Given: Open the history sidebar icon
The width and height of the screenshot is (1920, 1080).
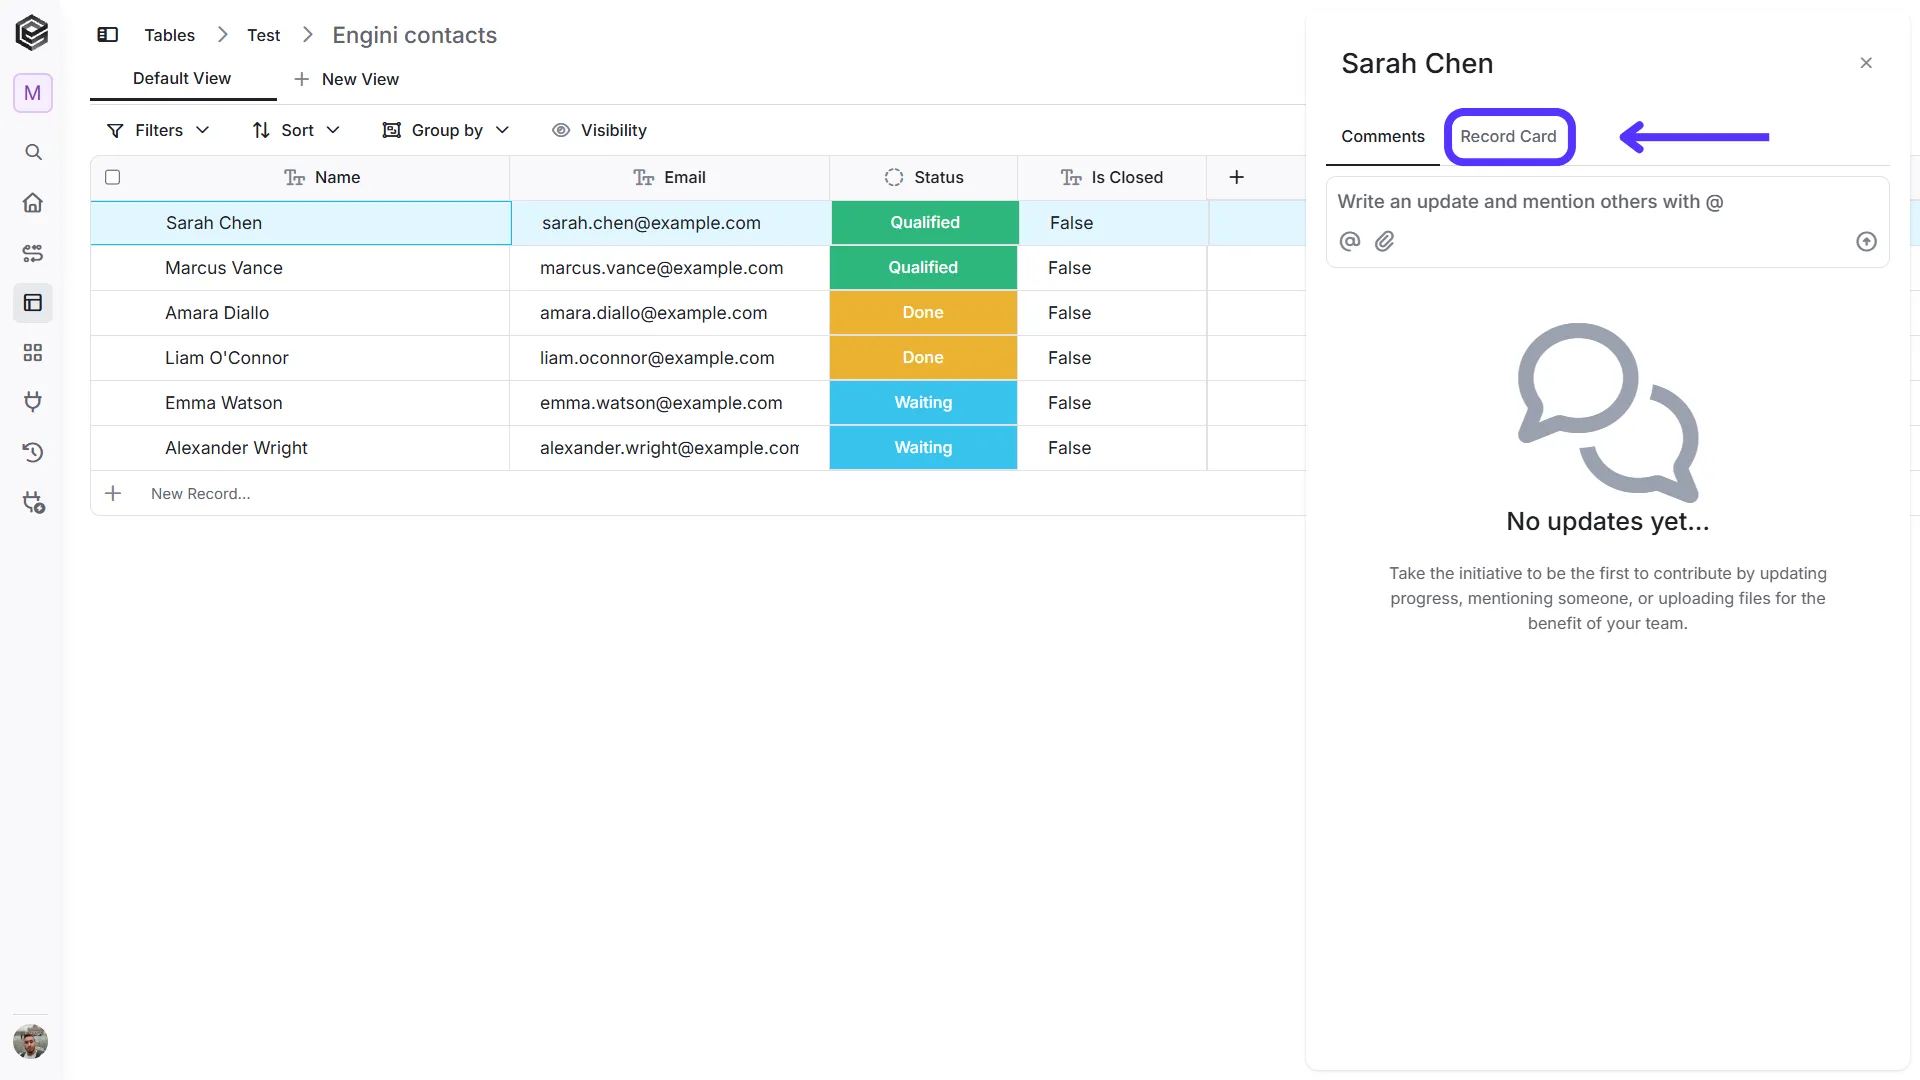Looking at the screenshot, I should point(33,452).
